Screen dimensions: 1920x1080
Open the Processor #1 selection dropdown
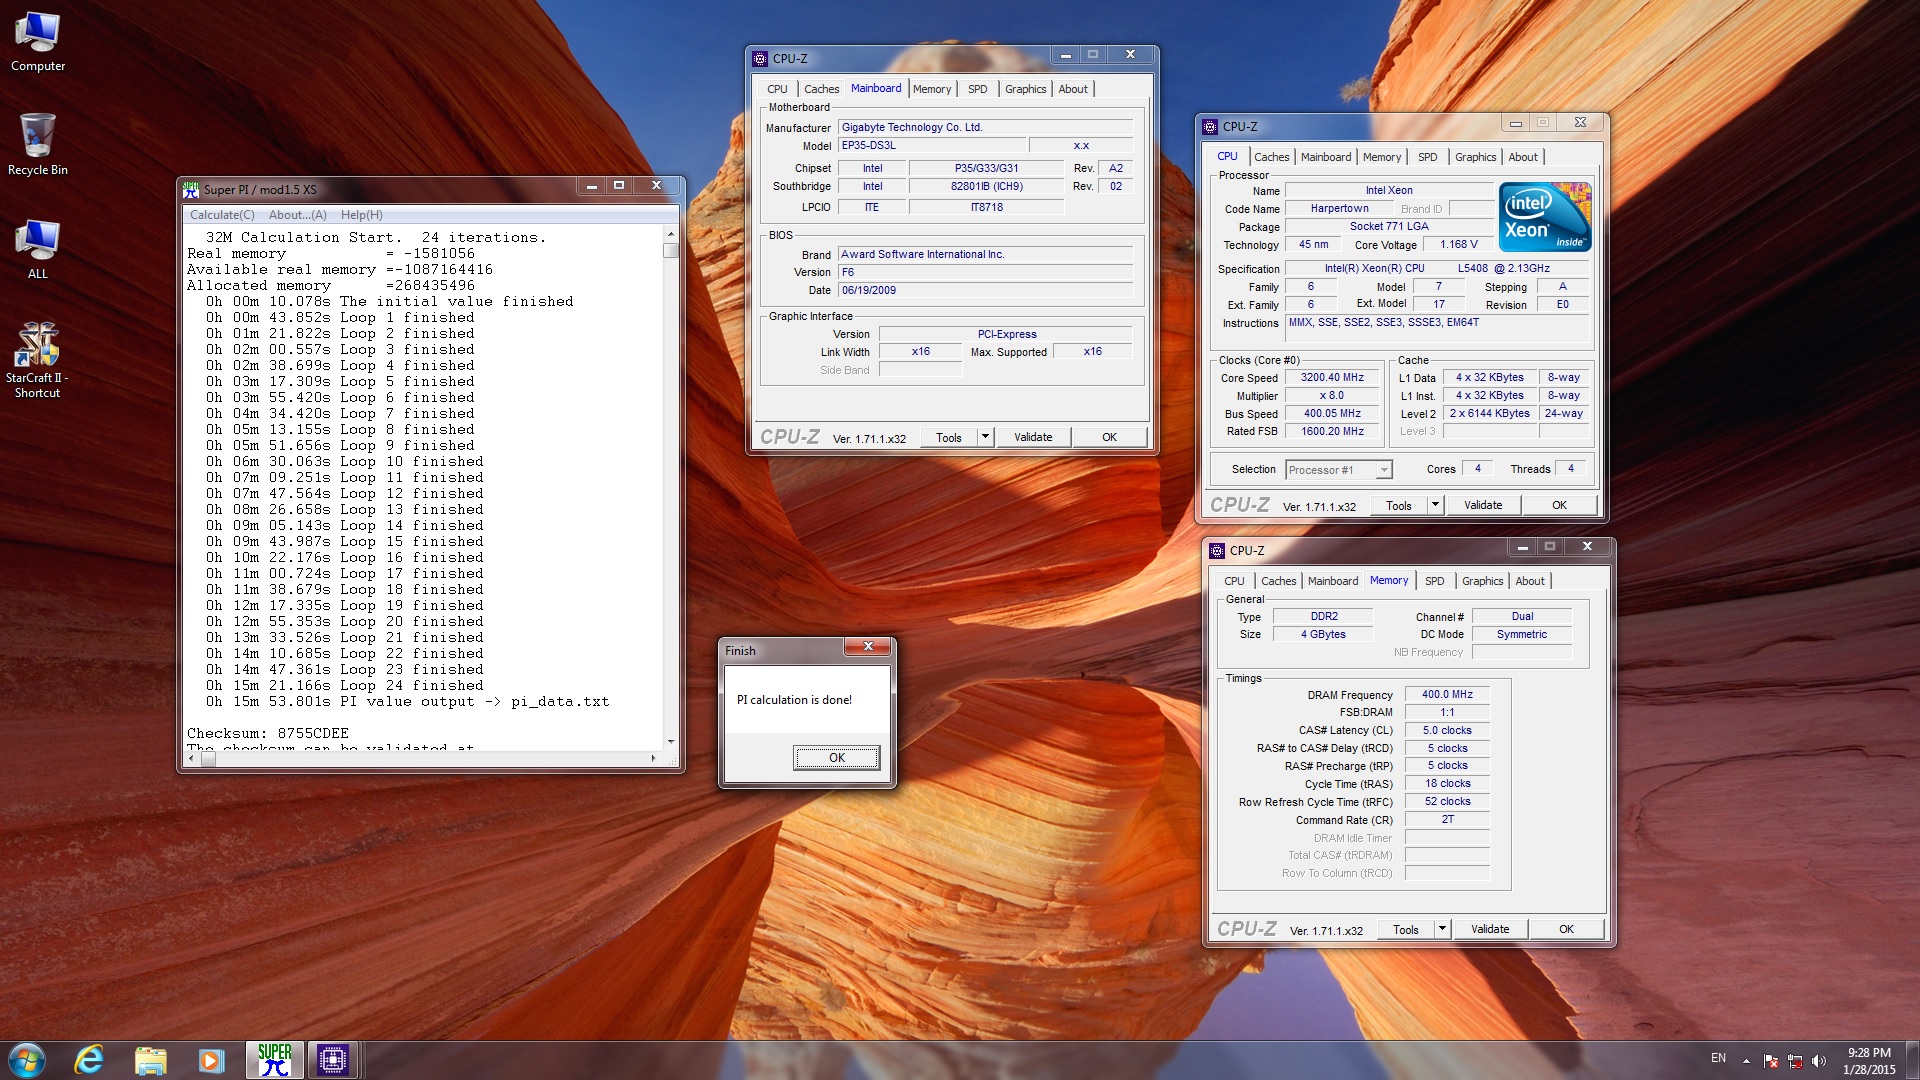[1339, 470]
